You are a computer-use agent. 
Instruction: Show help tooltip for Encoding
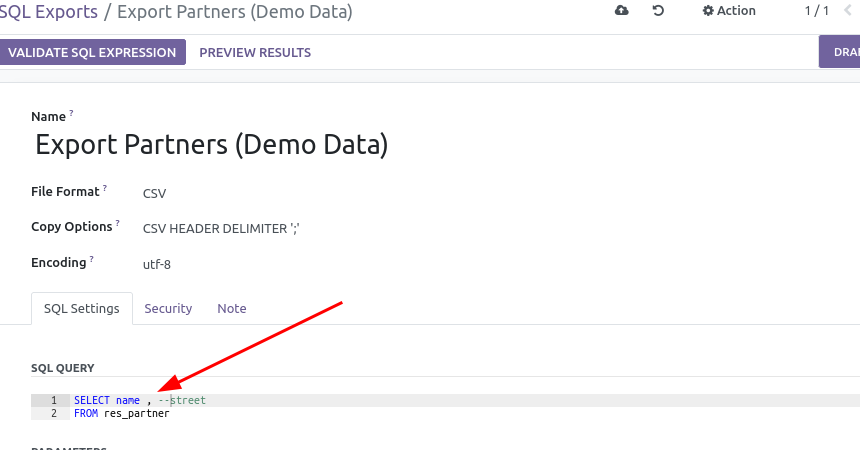point(92,258)
